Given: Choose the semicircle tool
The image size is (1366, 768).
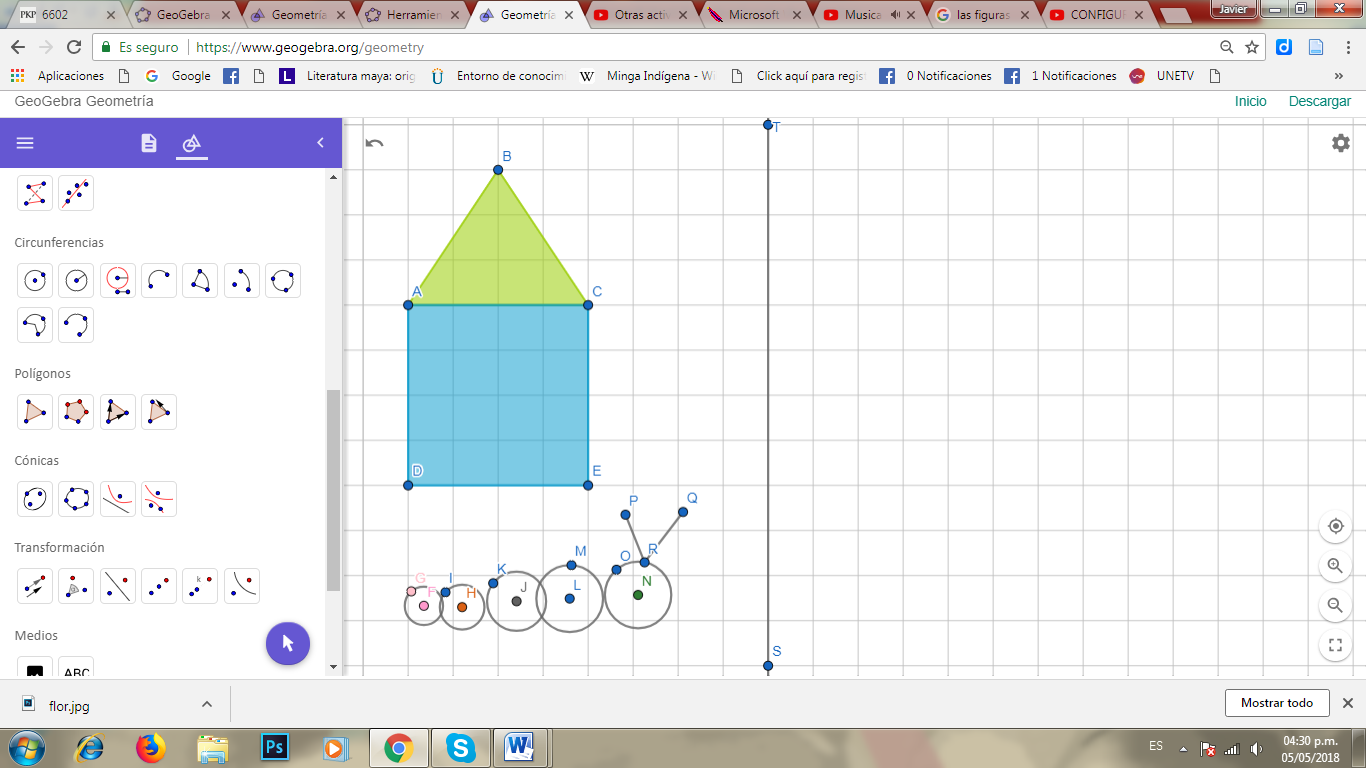Looking at the screenshot, I should (x=158, y=280).
